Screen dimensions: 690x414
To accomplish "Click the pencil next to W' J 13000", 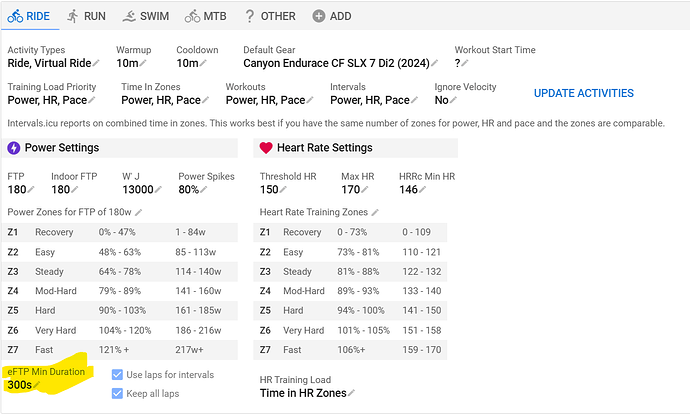I will [x=158, y=190].
